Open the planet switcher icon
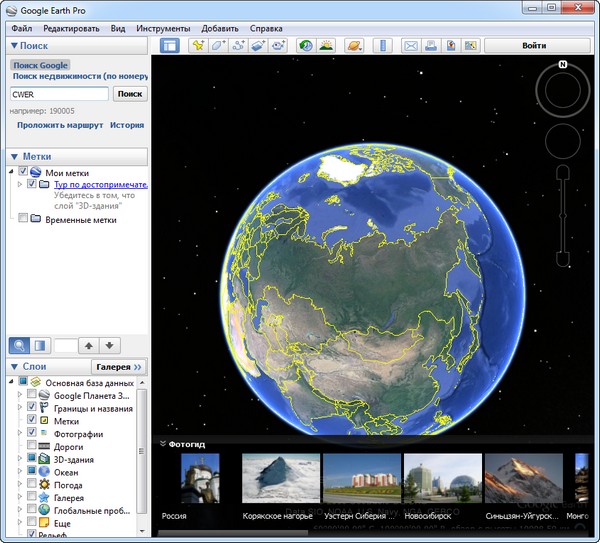This screenshot has height=543, width=600. (354, 46)
